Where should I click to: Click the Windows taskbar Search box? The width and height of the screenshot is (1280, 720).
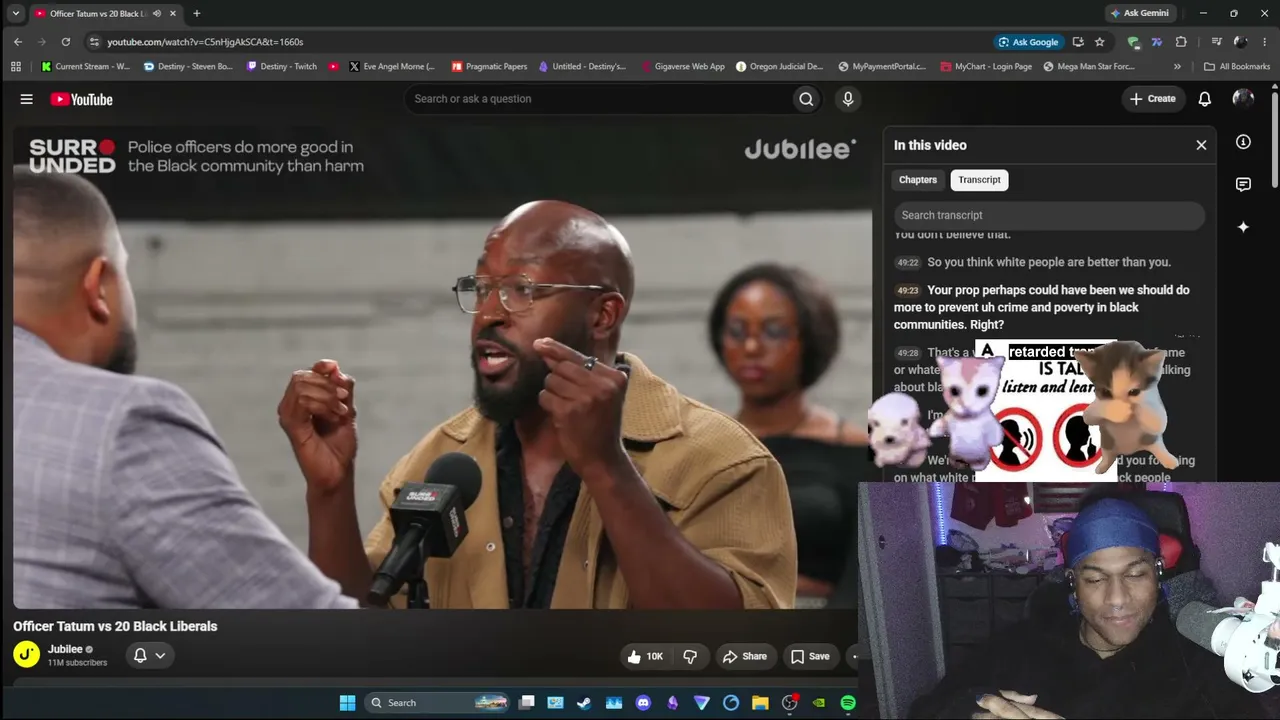436,703
